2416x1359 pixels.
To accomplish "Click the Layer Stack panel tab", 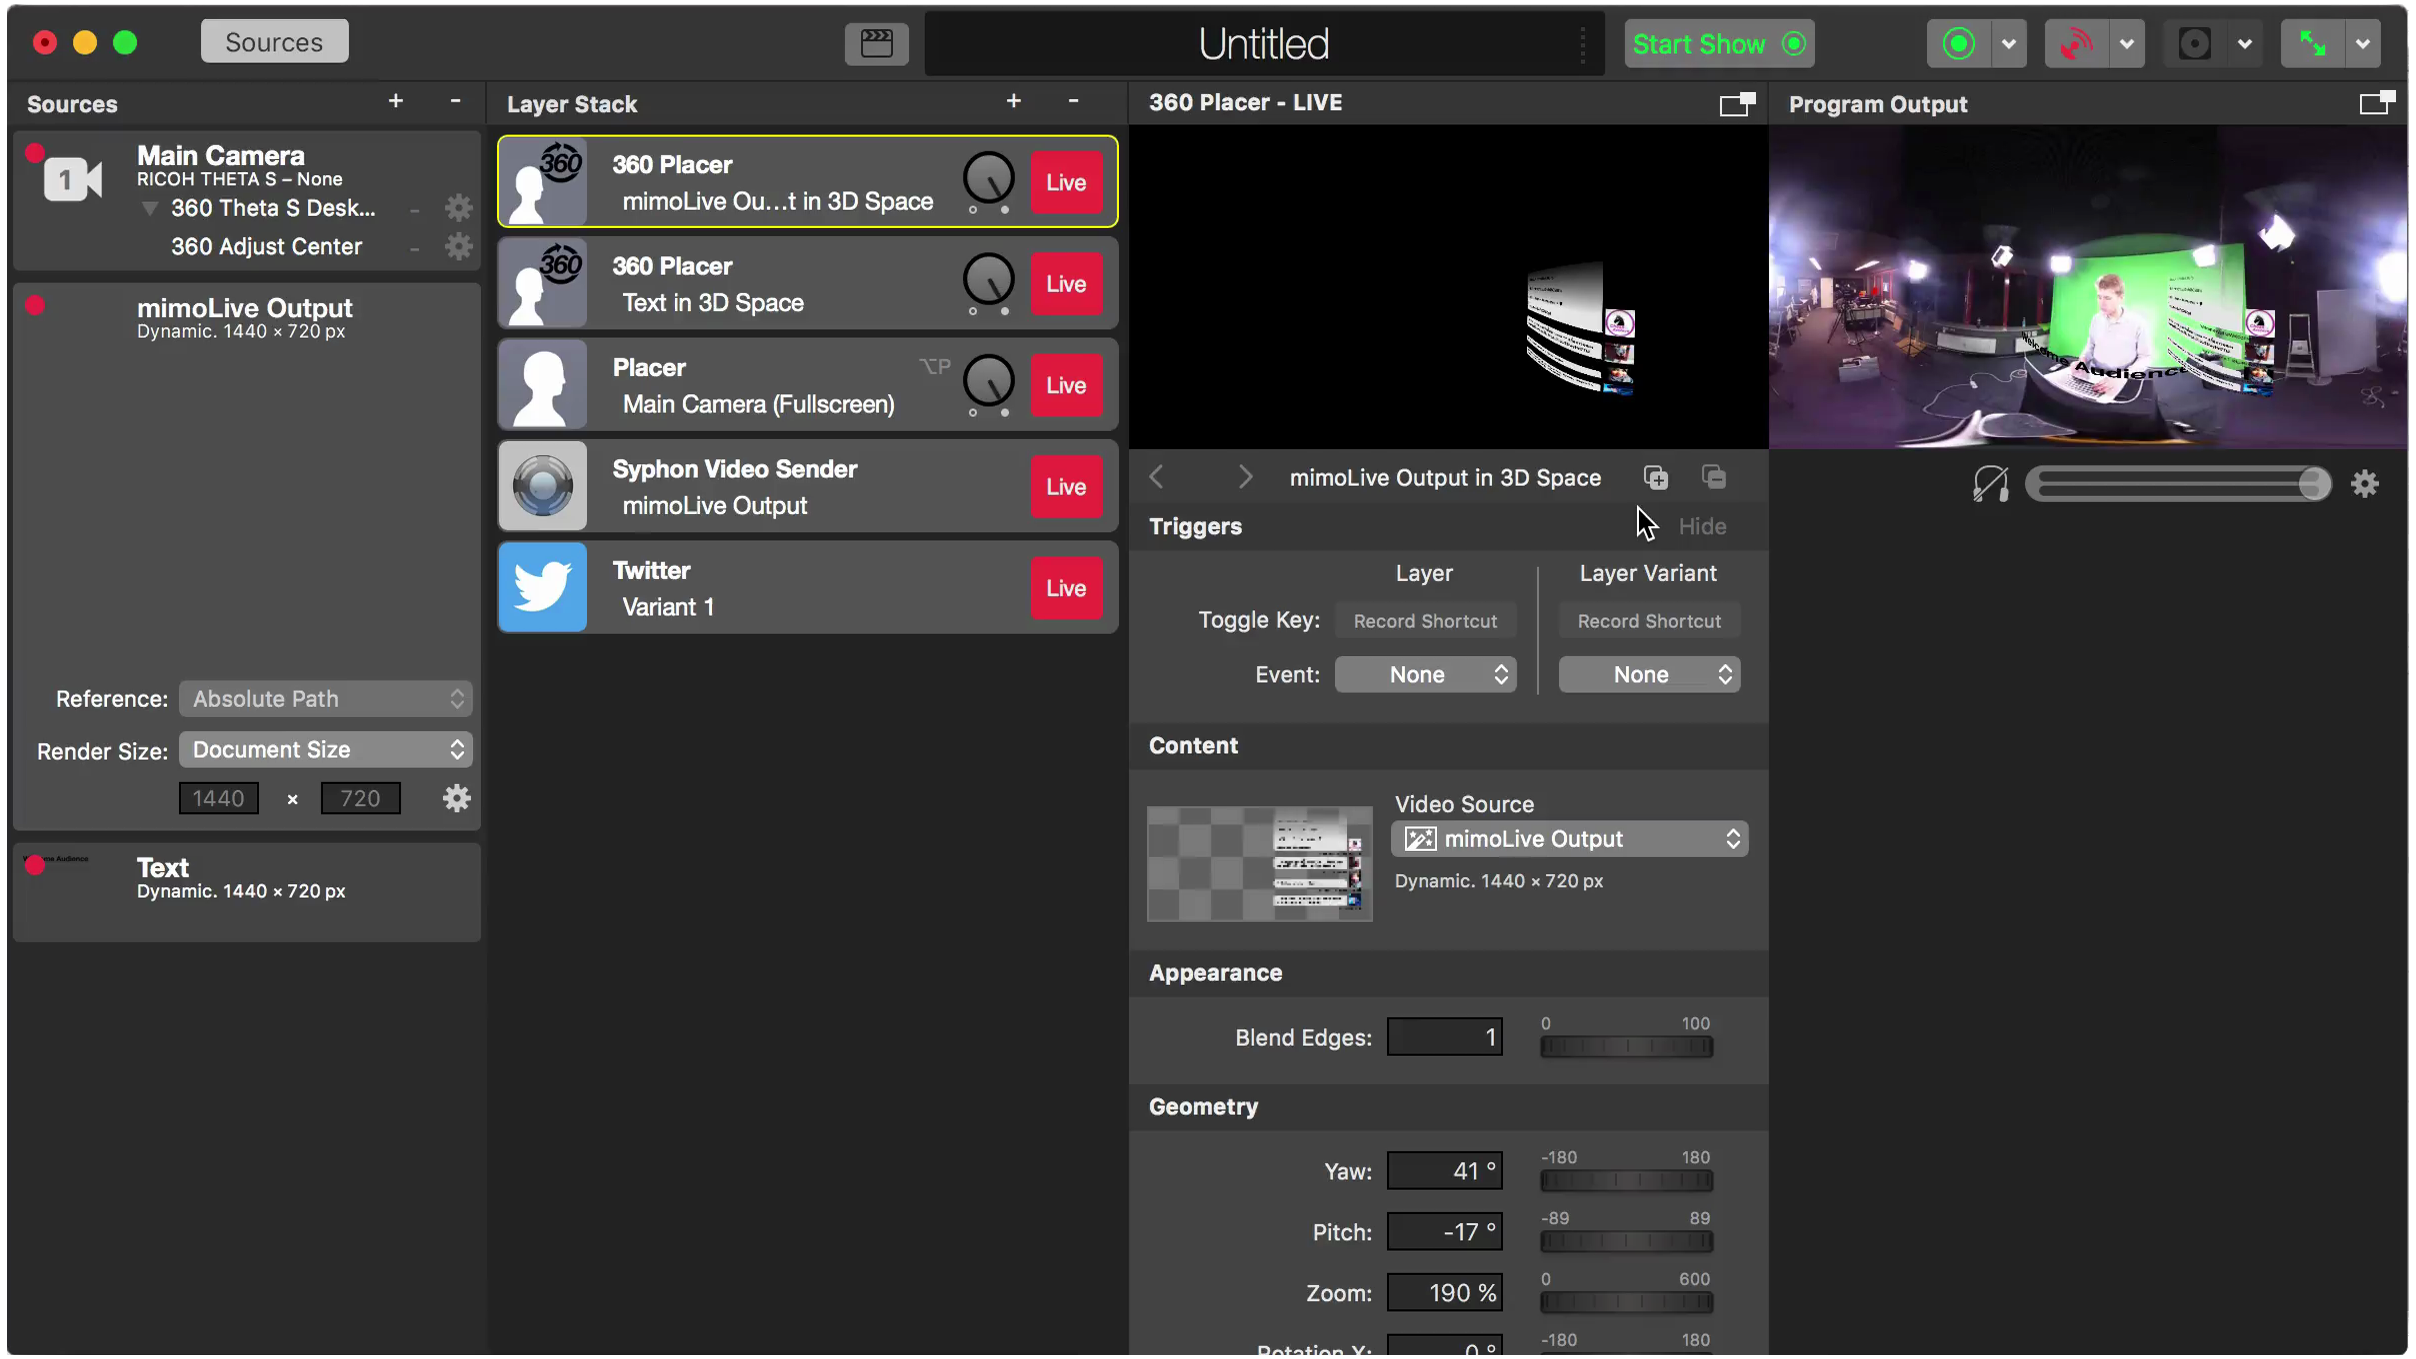I will 572,103.
